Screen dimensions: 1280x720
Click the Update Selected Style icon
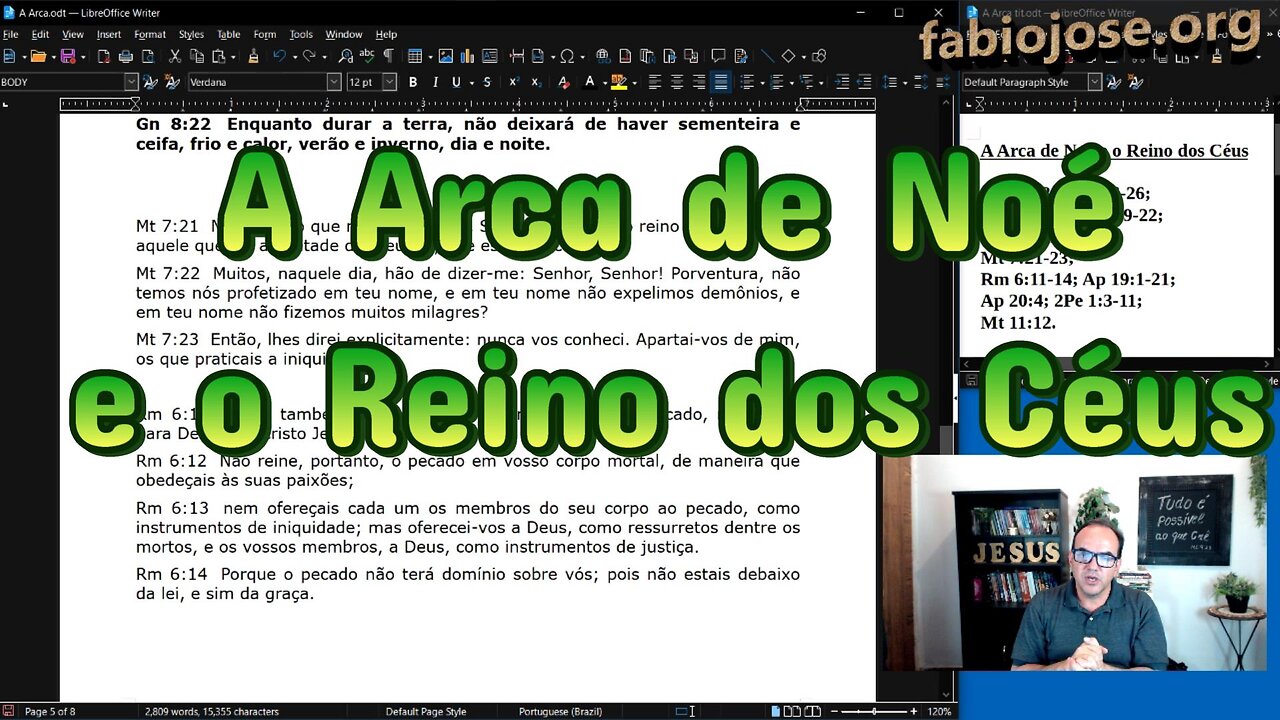point(151,82)
